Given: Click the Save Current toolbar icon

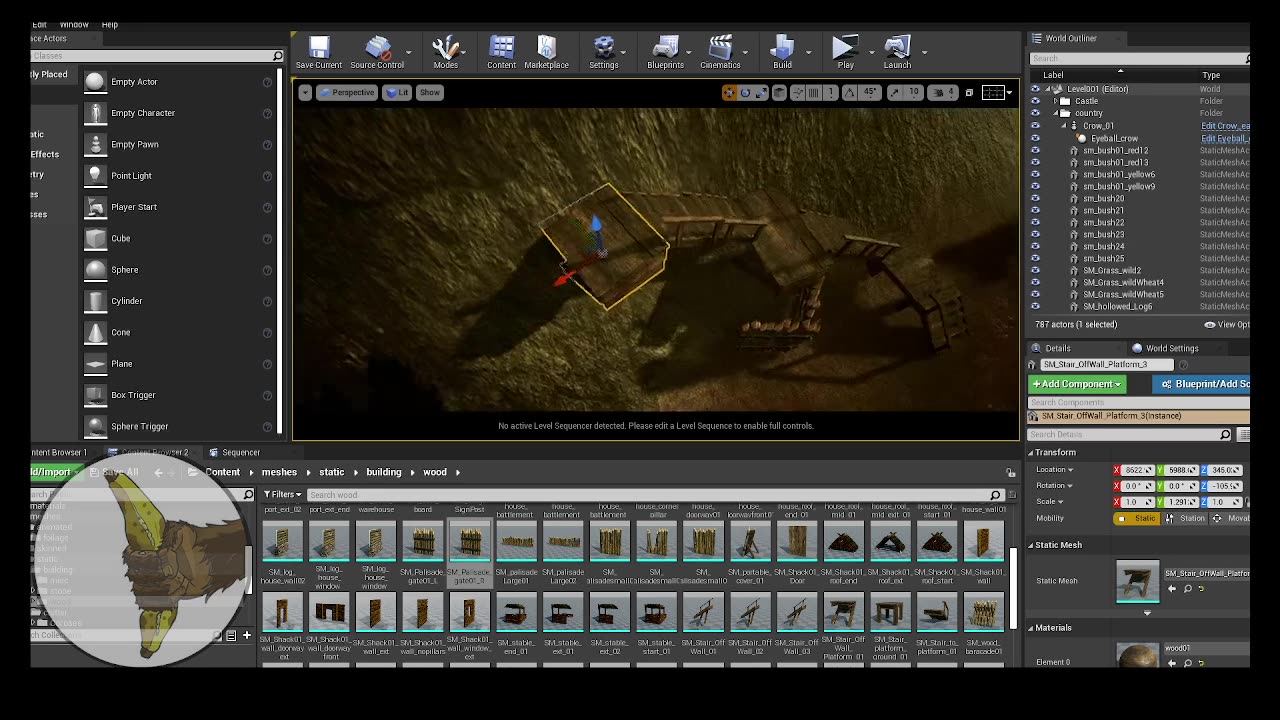Looking at the screenshot, I should (319, 52).
